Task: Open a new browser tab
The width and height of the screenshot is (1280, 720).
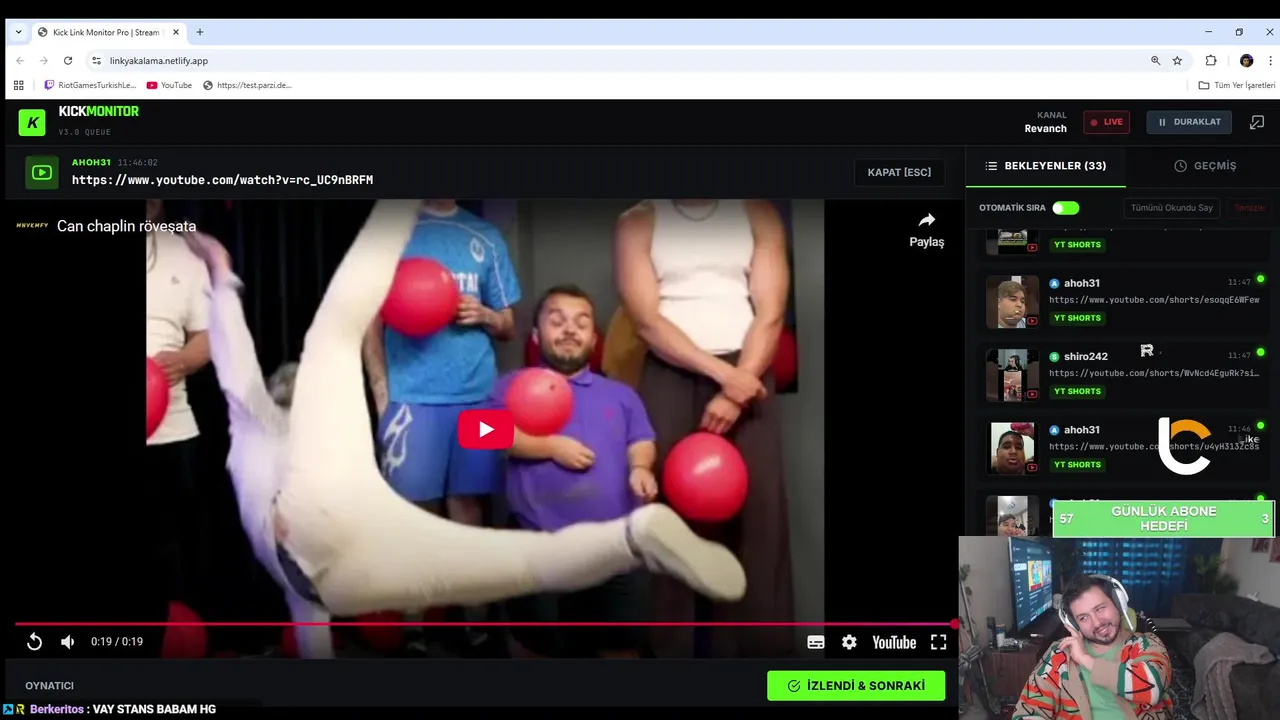Action: 200,32
